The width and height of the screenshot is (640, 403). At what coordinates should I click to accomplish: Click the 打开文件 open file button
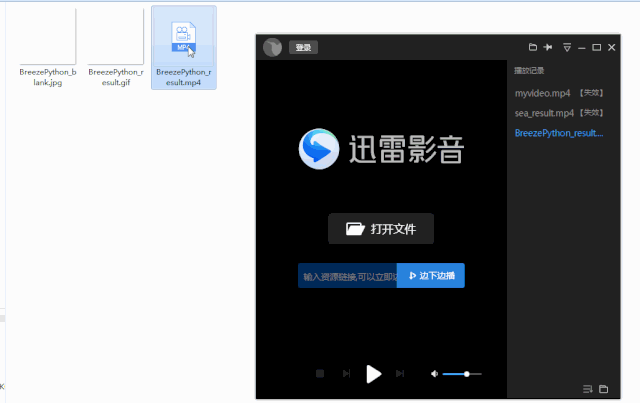[381, 229]
